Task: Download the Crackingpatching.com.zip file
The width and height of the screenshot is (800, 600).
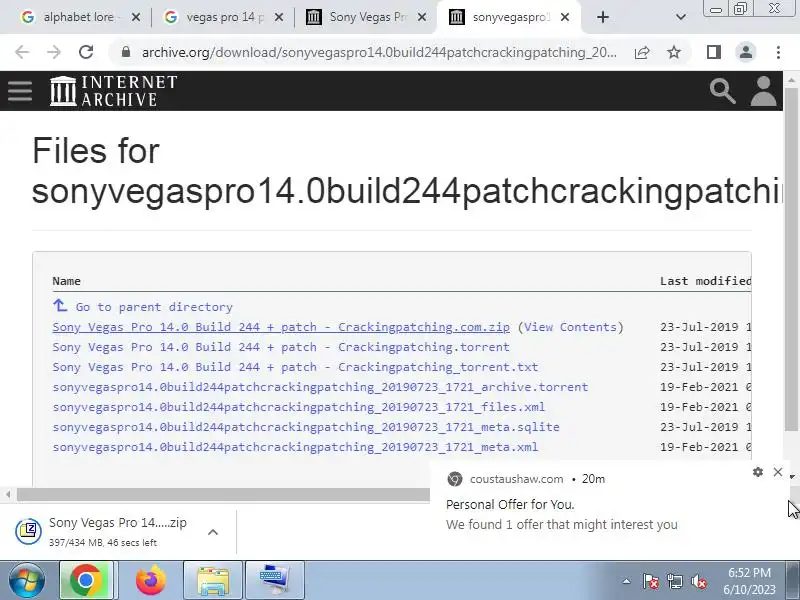Action: pos(281,327)
